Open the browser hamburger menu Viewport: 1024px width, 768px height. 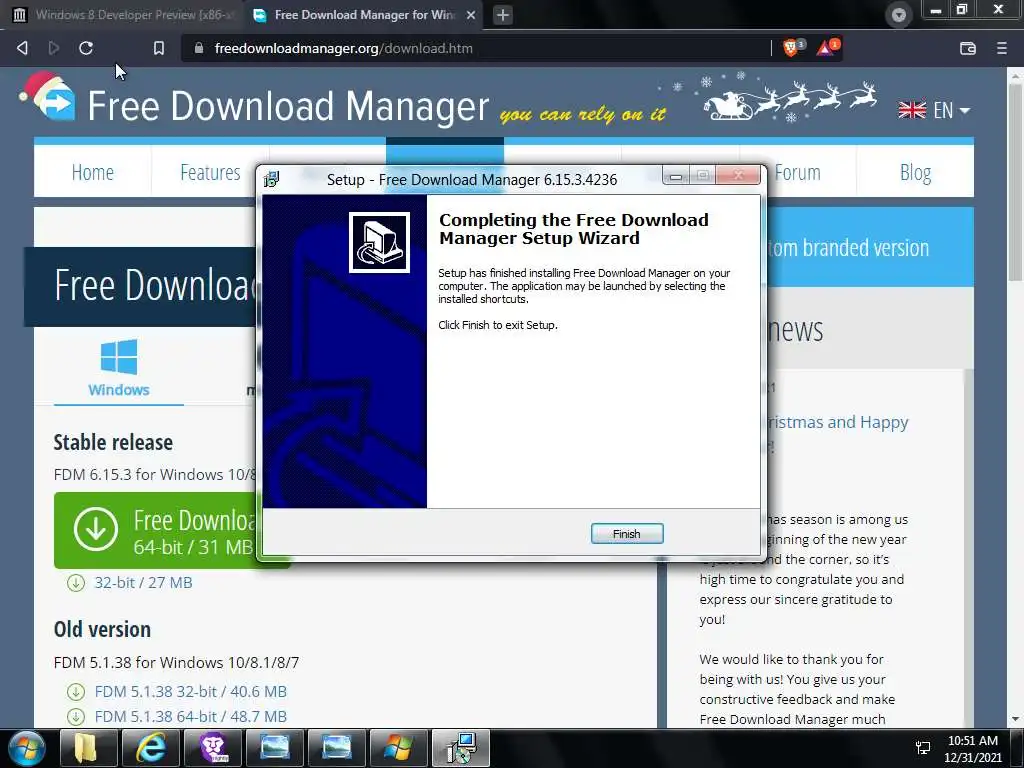1001,48
